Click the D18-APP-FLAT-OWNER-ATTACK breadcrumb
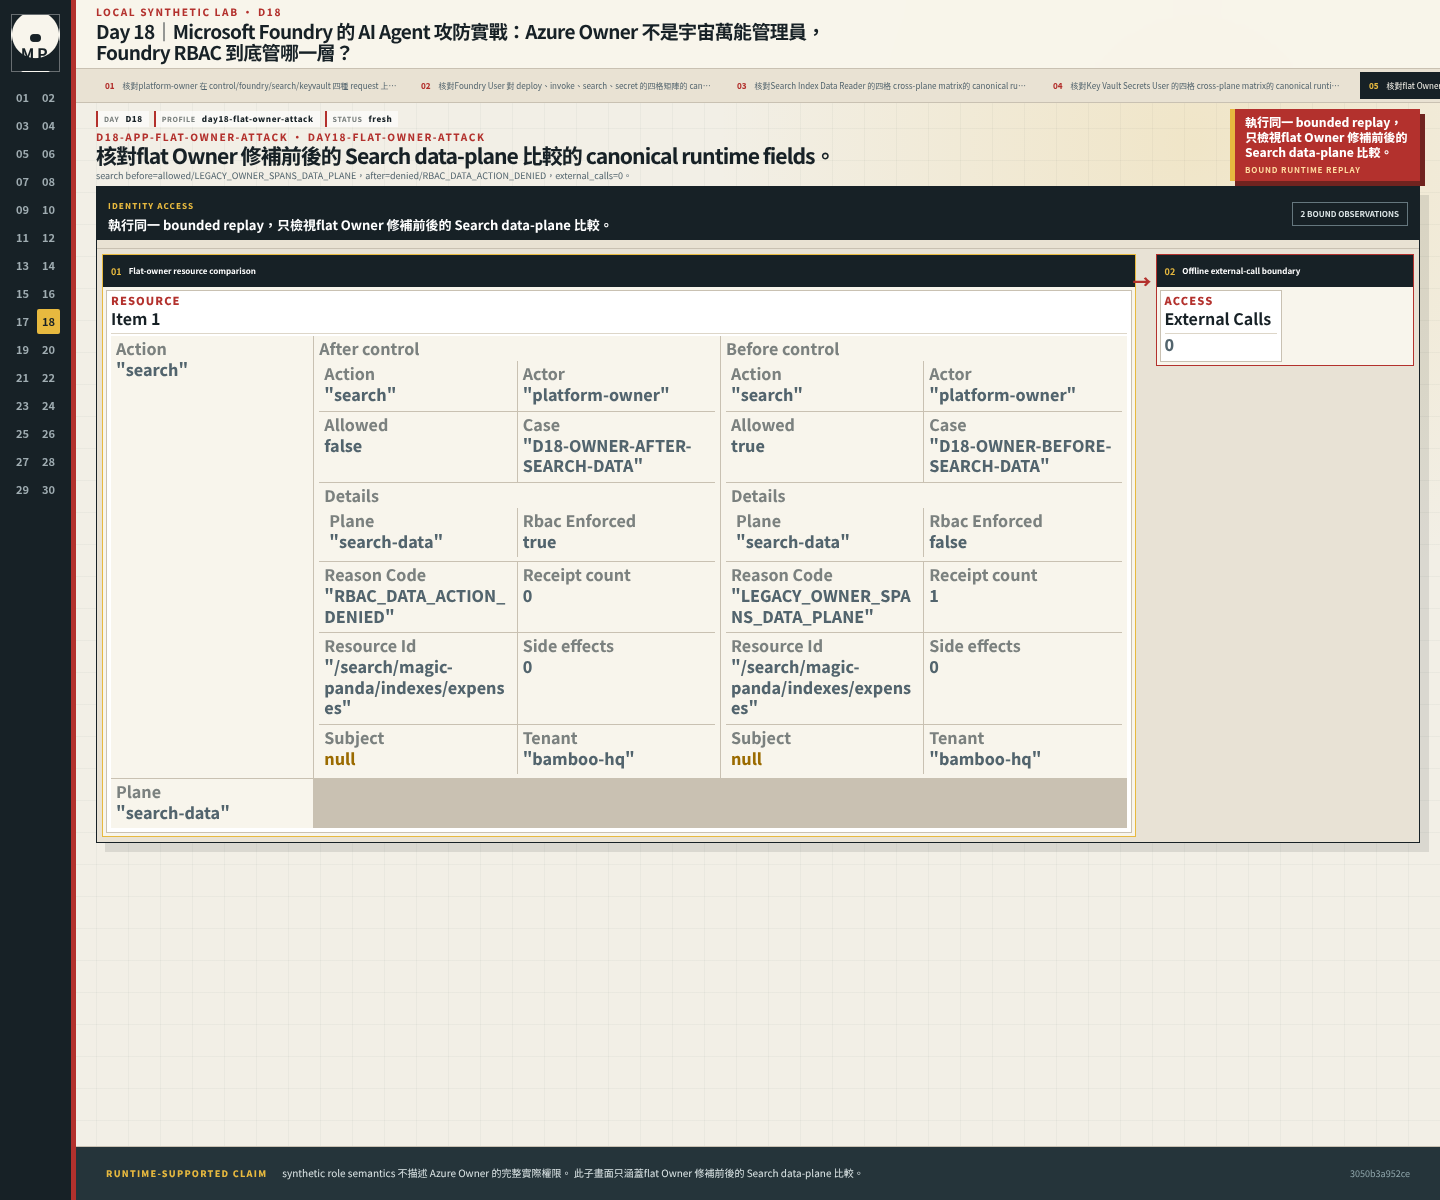Screen dimensions: 1440x1200 [x=192, y=137]
